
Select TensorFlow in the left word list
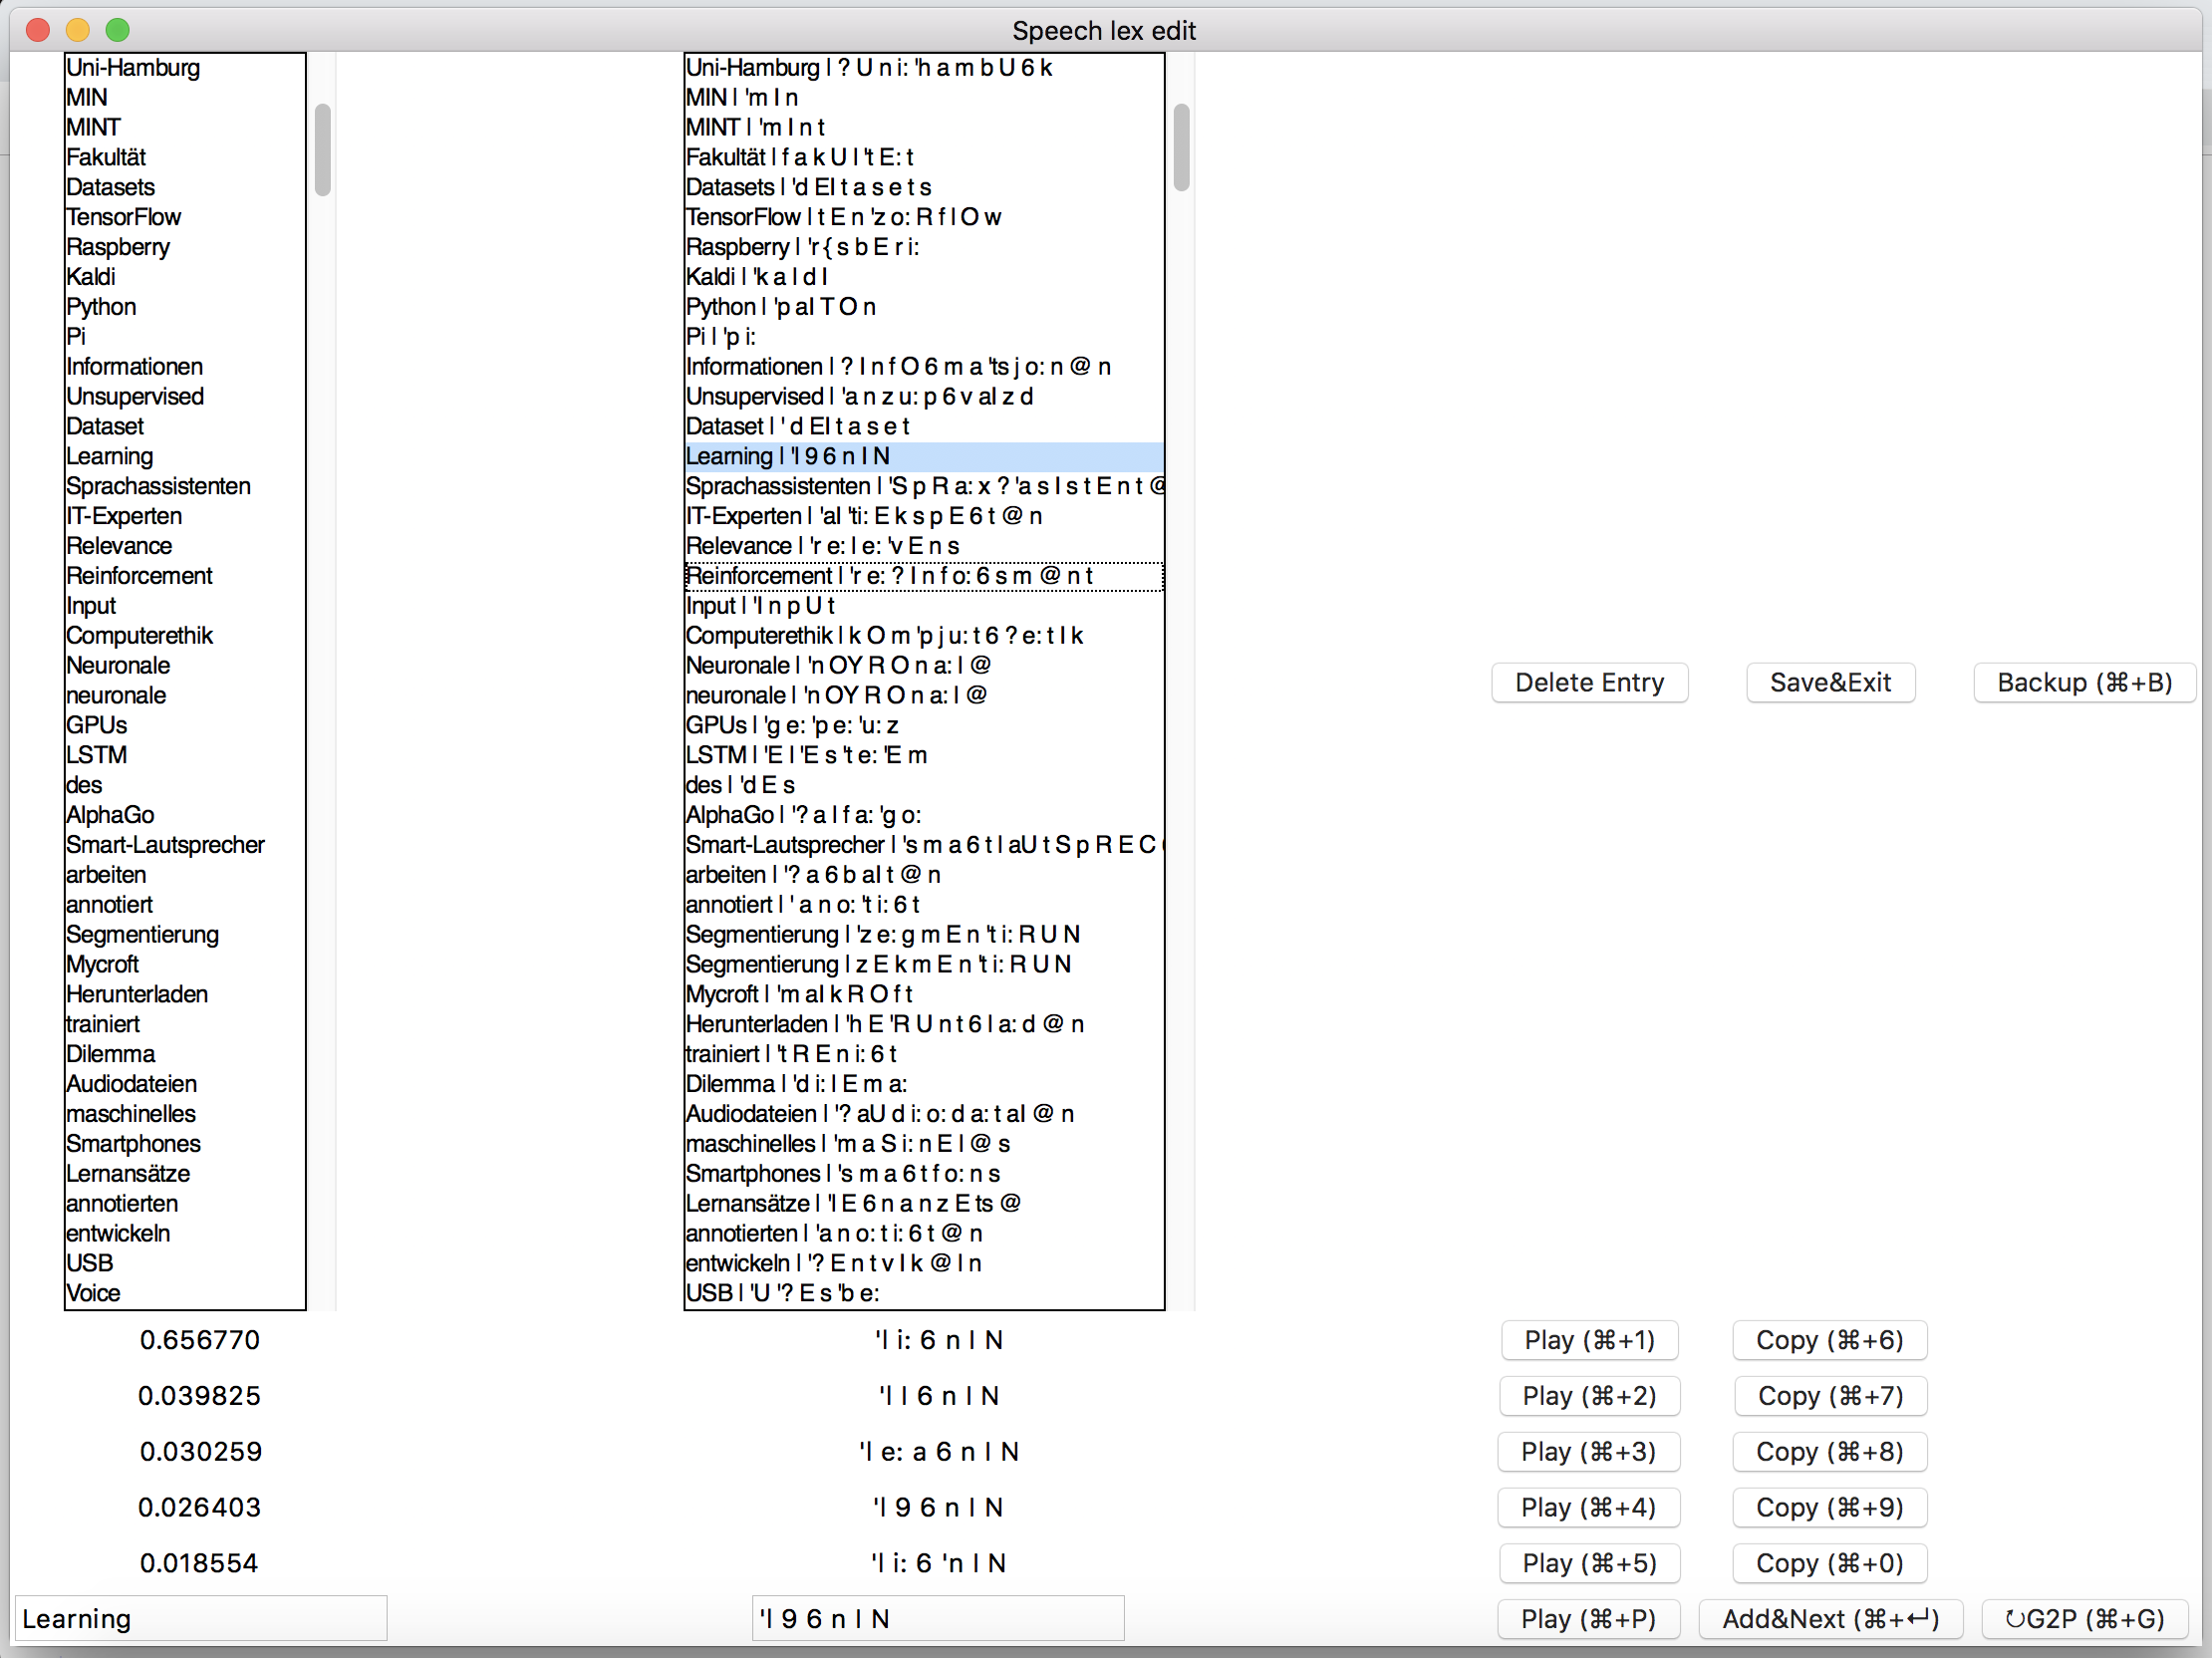coord(124,217)
